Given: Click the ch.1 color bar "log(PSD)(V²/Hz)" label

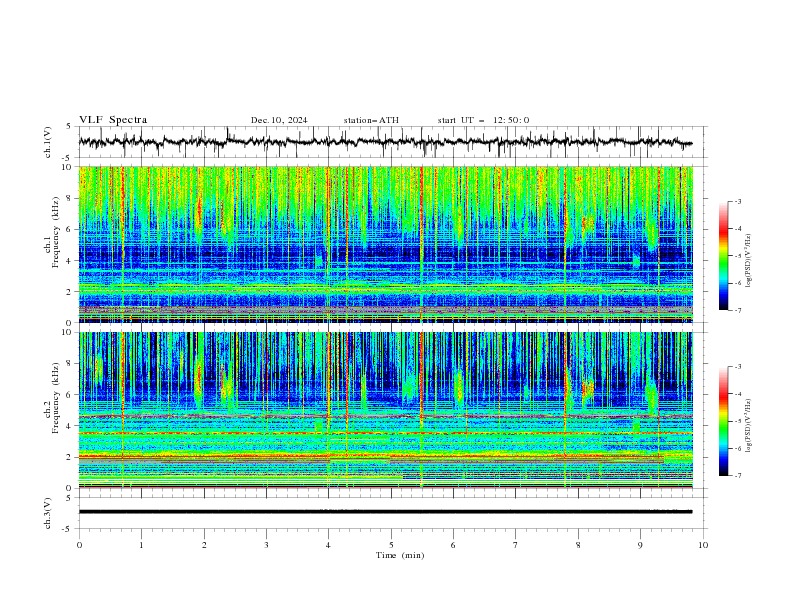Looking at the screenshot, I should click(x=748, y=261).
